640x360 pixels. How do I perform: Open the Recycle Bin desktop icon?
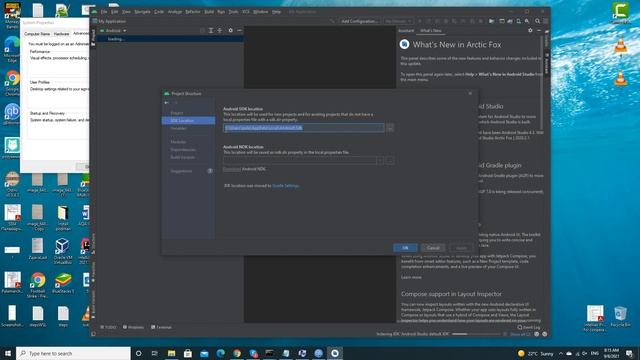tap(620, 317)
